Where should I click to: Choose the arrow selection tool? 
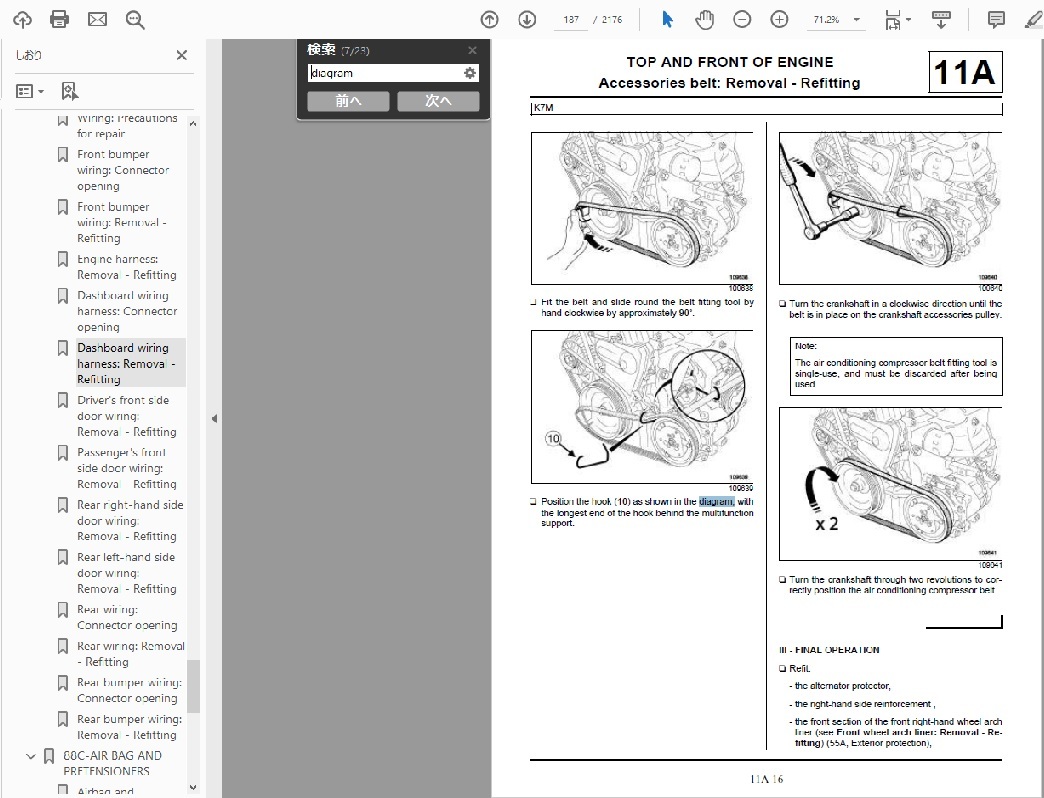tap(667, 19)
